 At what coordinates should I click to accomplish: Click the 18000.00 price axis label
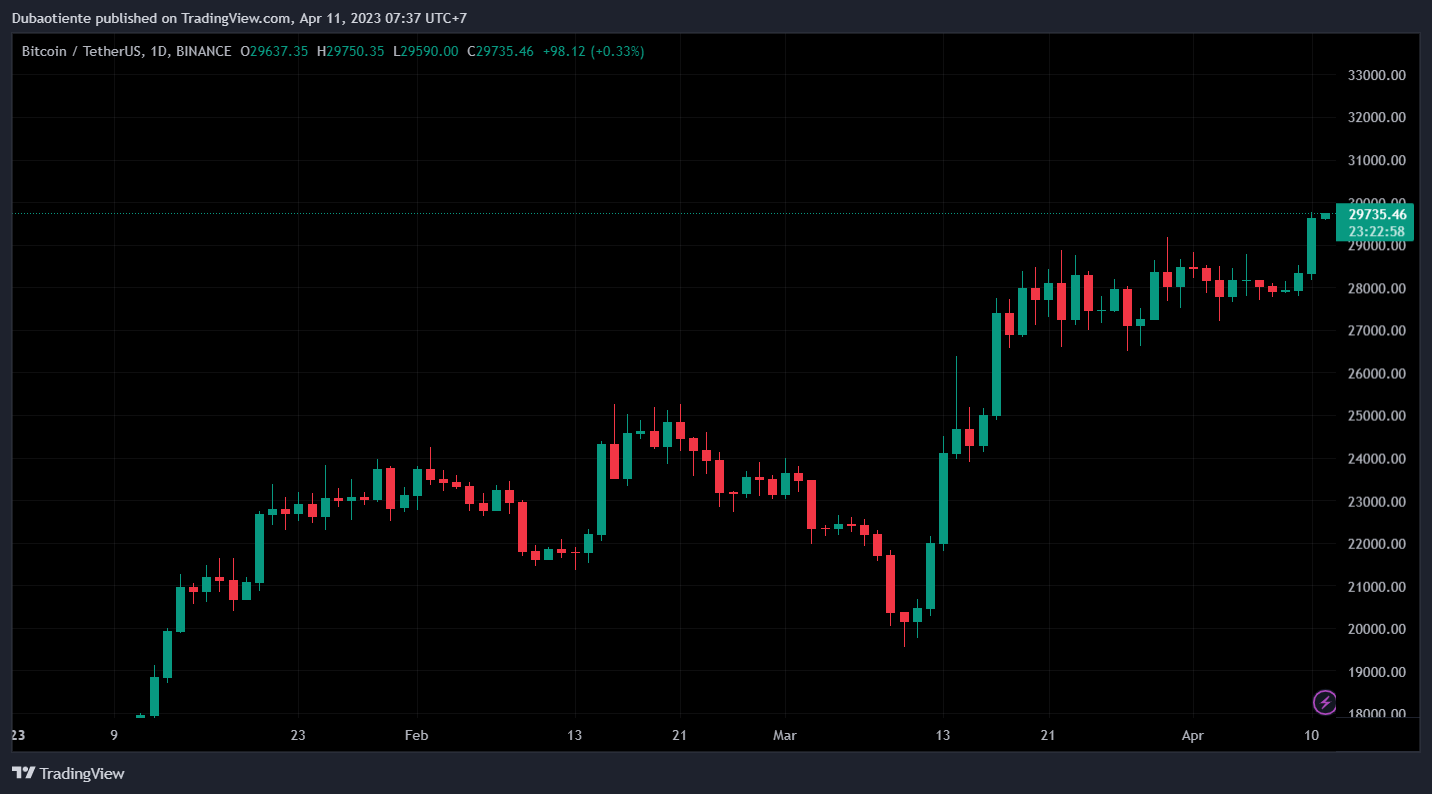[x=1377, y=714]
